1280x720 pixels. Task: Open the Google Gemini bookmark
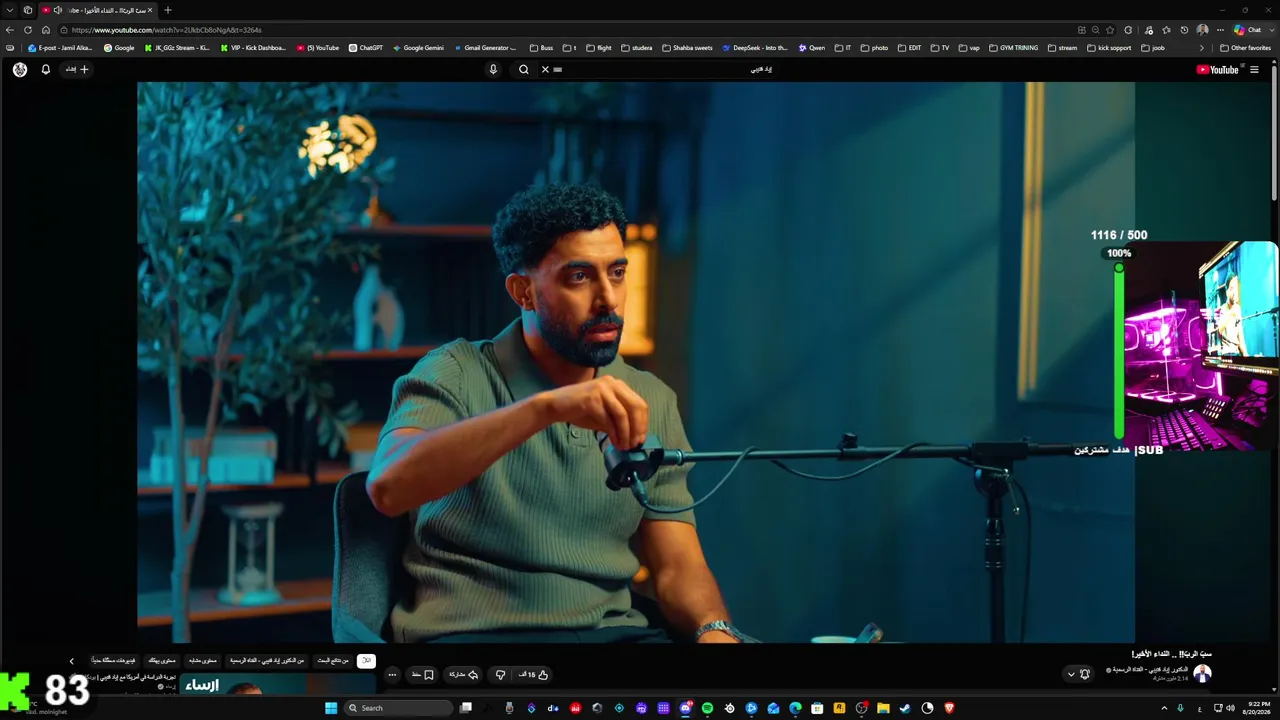418,48
